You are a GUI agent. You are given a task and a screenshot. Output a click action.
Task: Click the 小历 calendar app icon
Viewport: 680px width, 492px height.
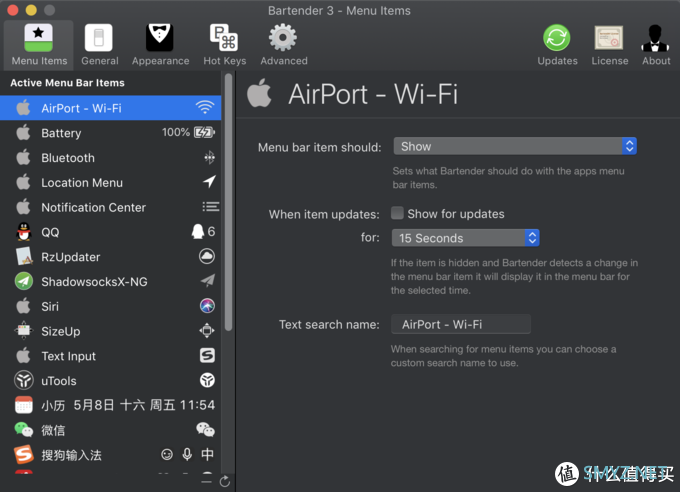[x=24, y=405]
